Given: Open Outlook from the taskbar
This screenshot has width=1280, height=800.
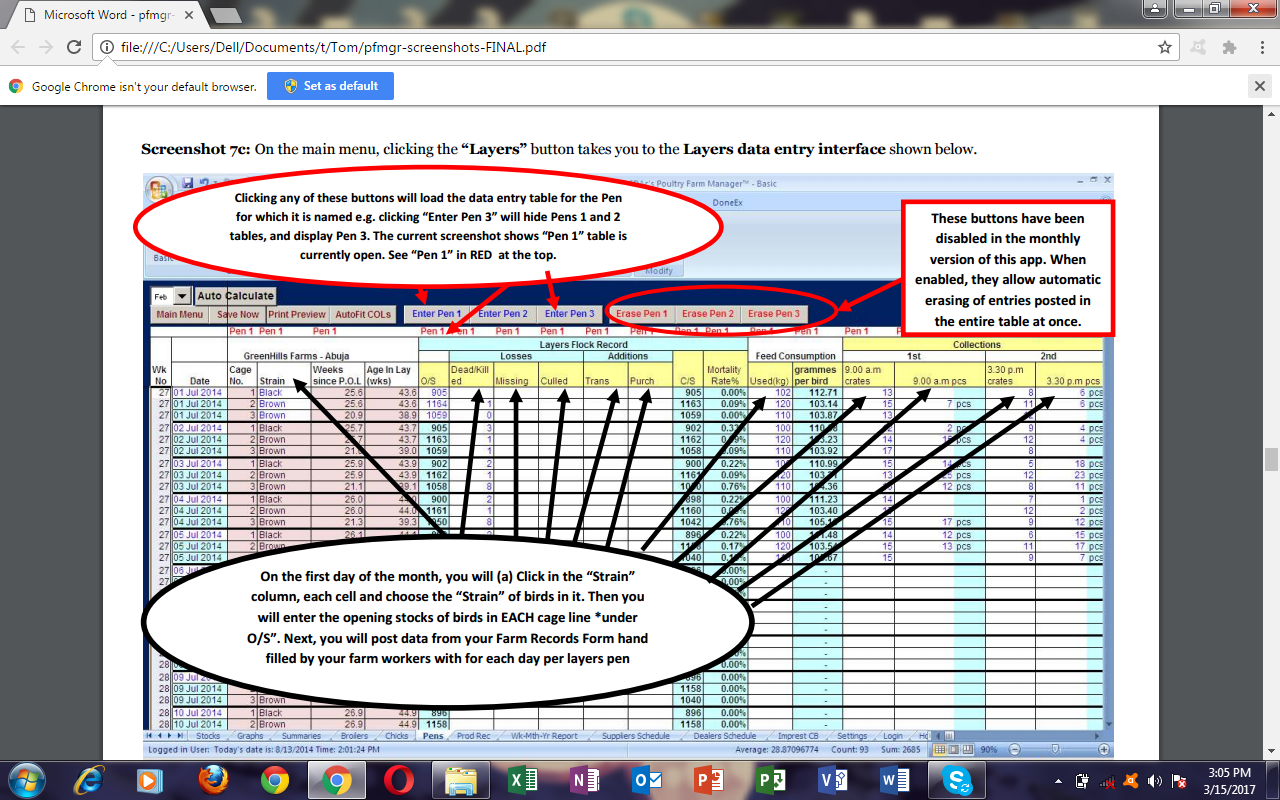Looking at the screenshot, I should (x=645, y=780).
